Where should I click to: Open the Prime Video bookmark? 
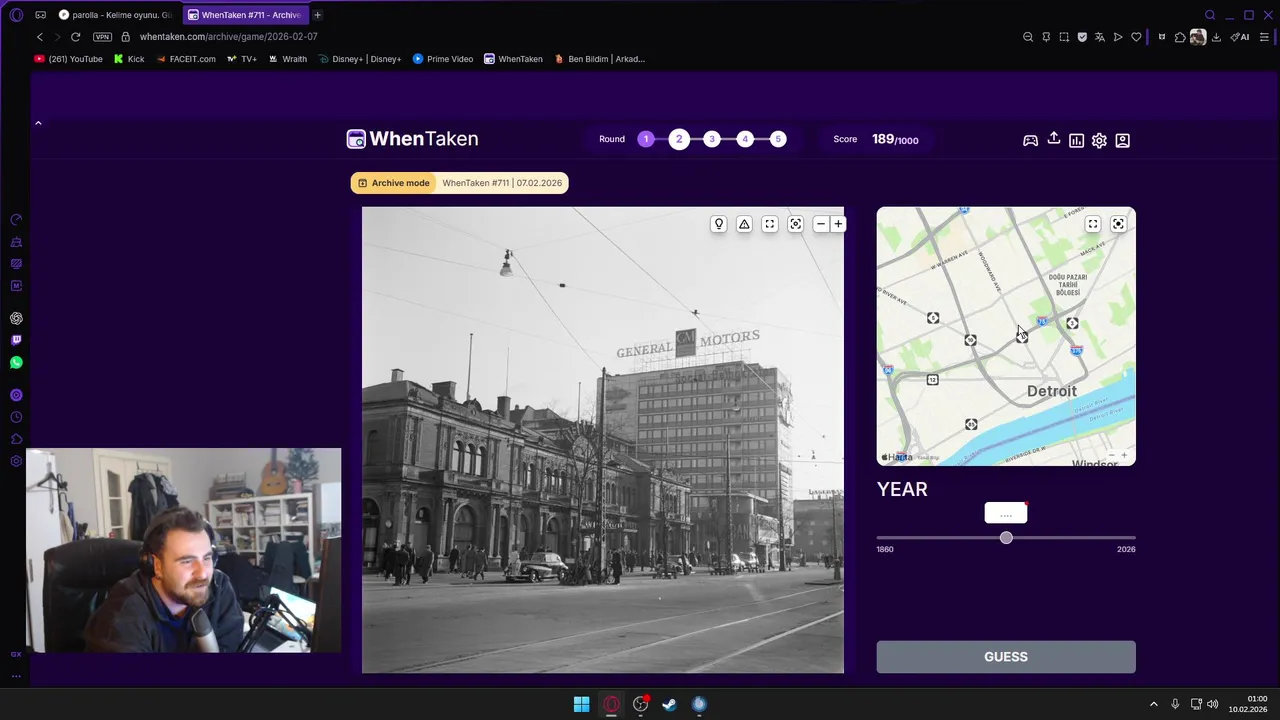[443, 59]
